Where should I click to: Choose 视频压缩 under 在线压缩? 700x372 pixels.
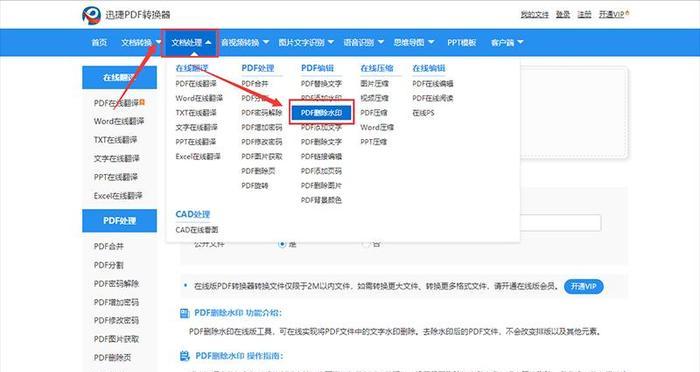pos(375,98)
